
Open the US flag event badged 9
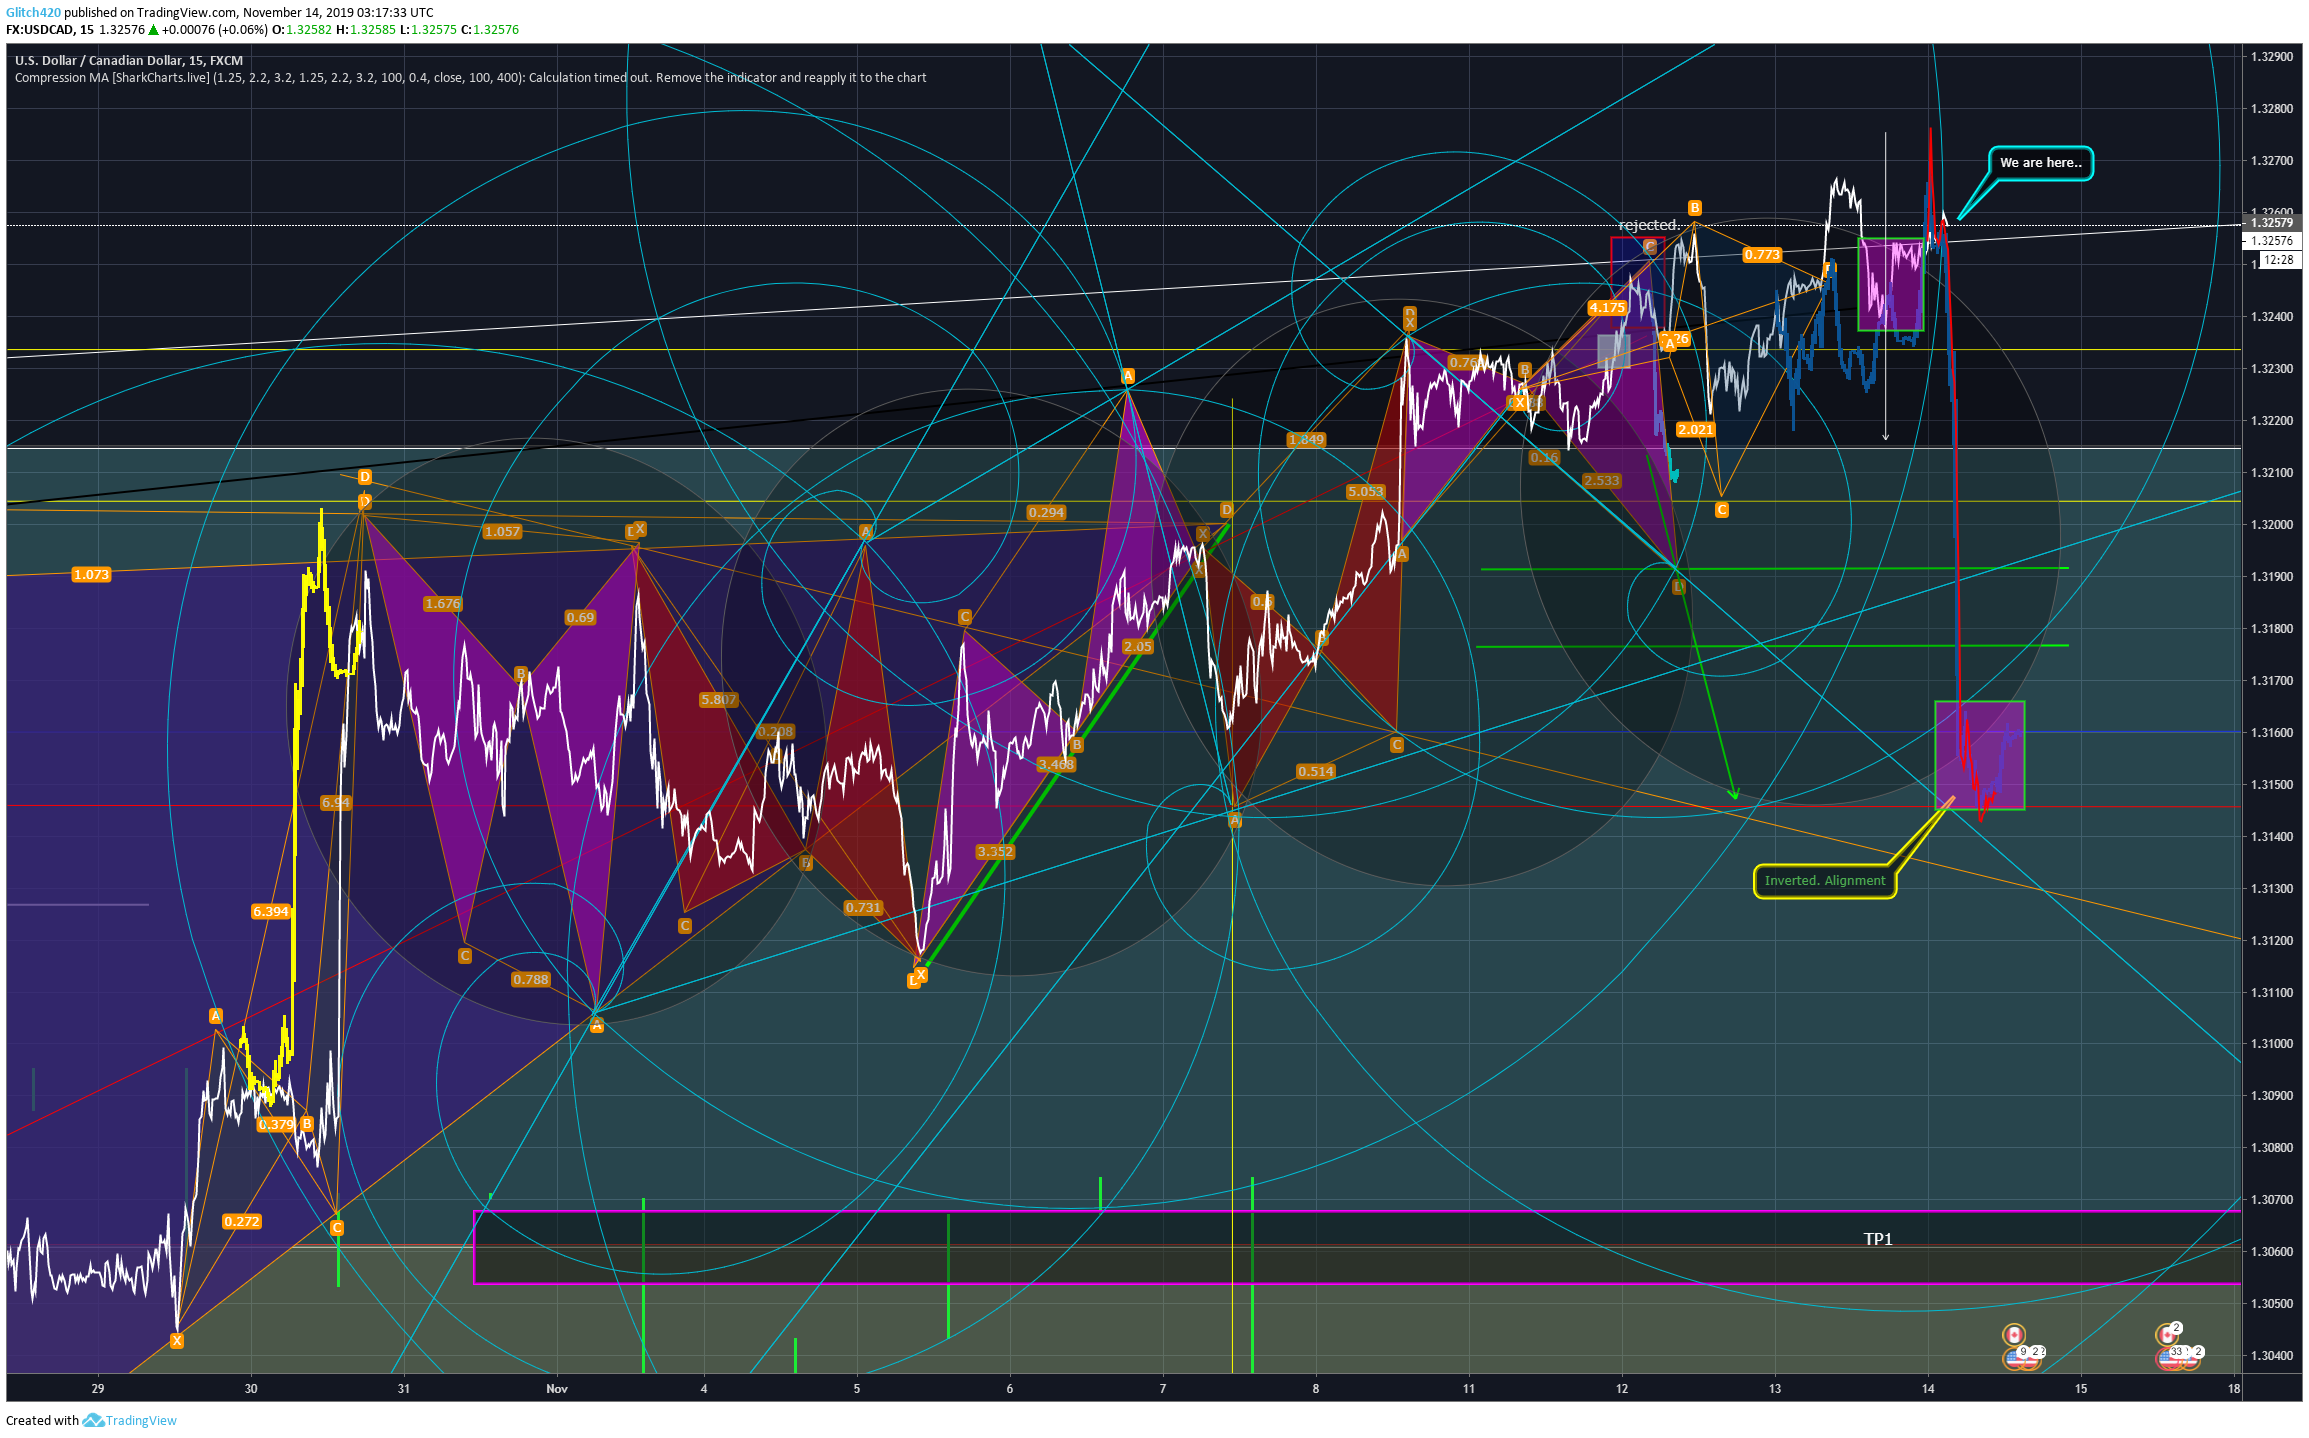2015,1357
